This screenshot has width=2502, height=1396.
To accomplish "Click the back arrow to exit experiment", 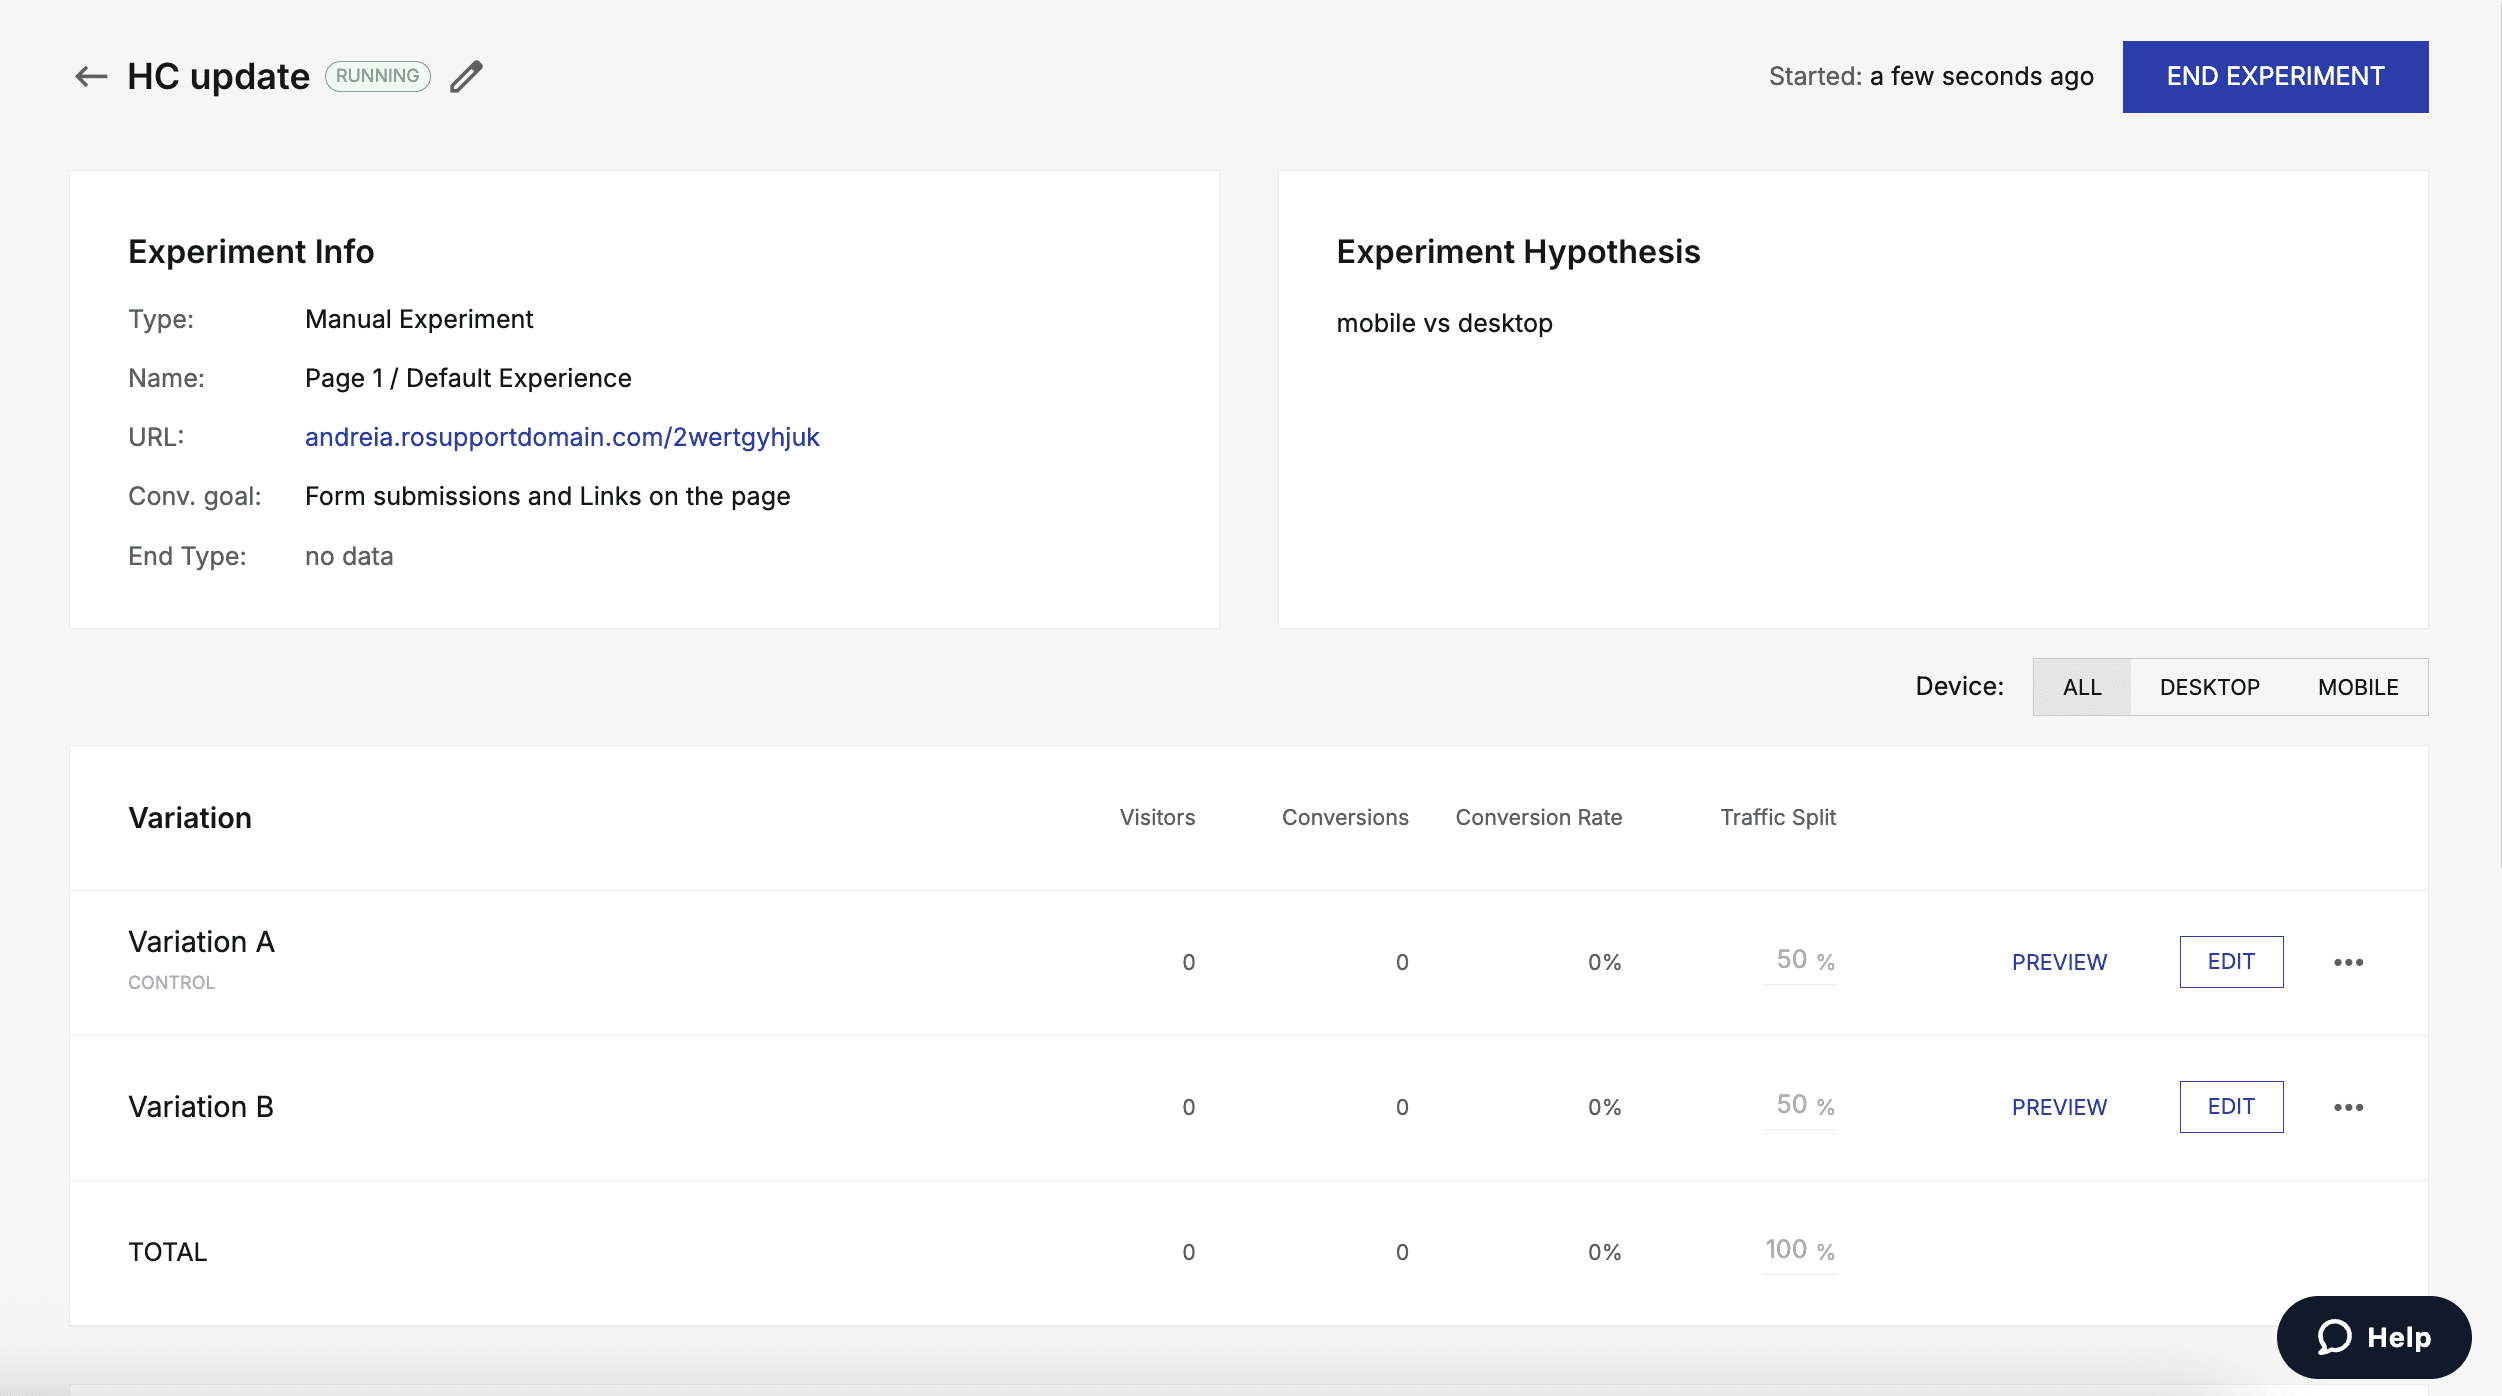I will tap(89, 76).
